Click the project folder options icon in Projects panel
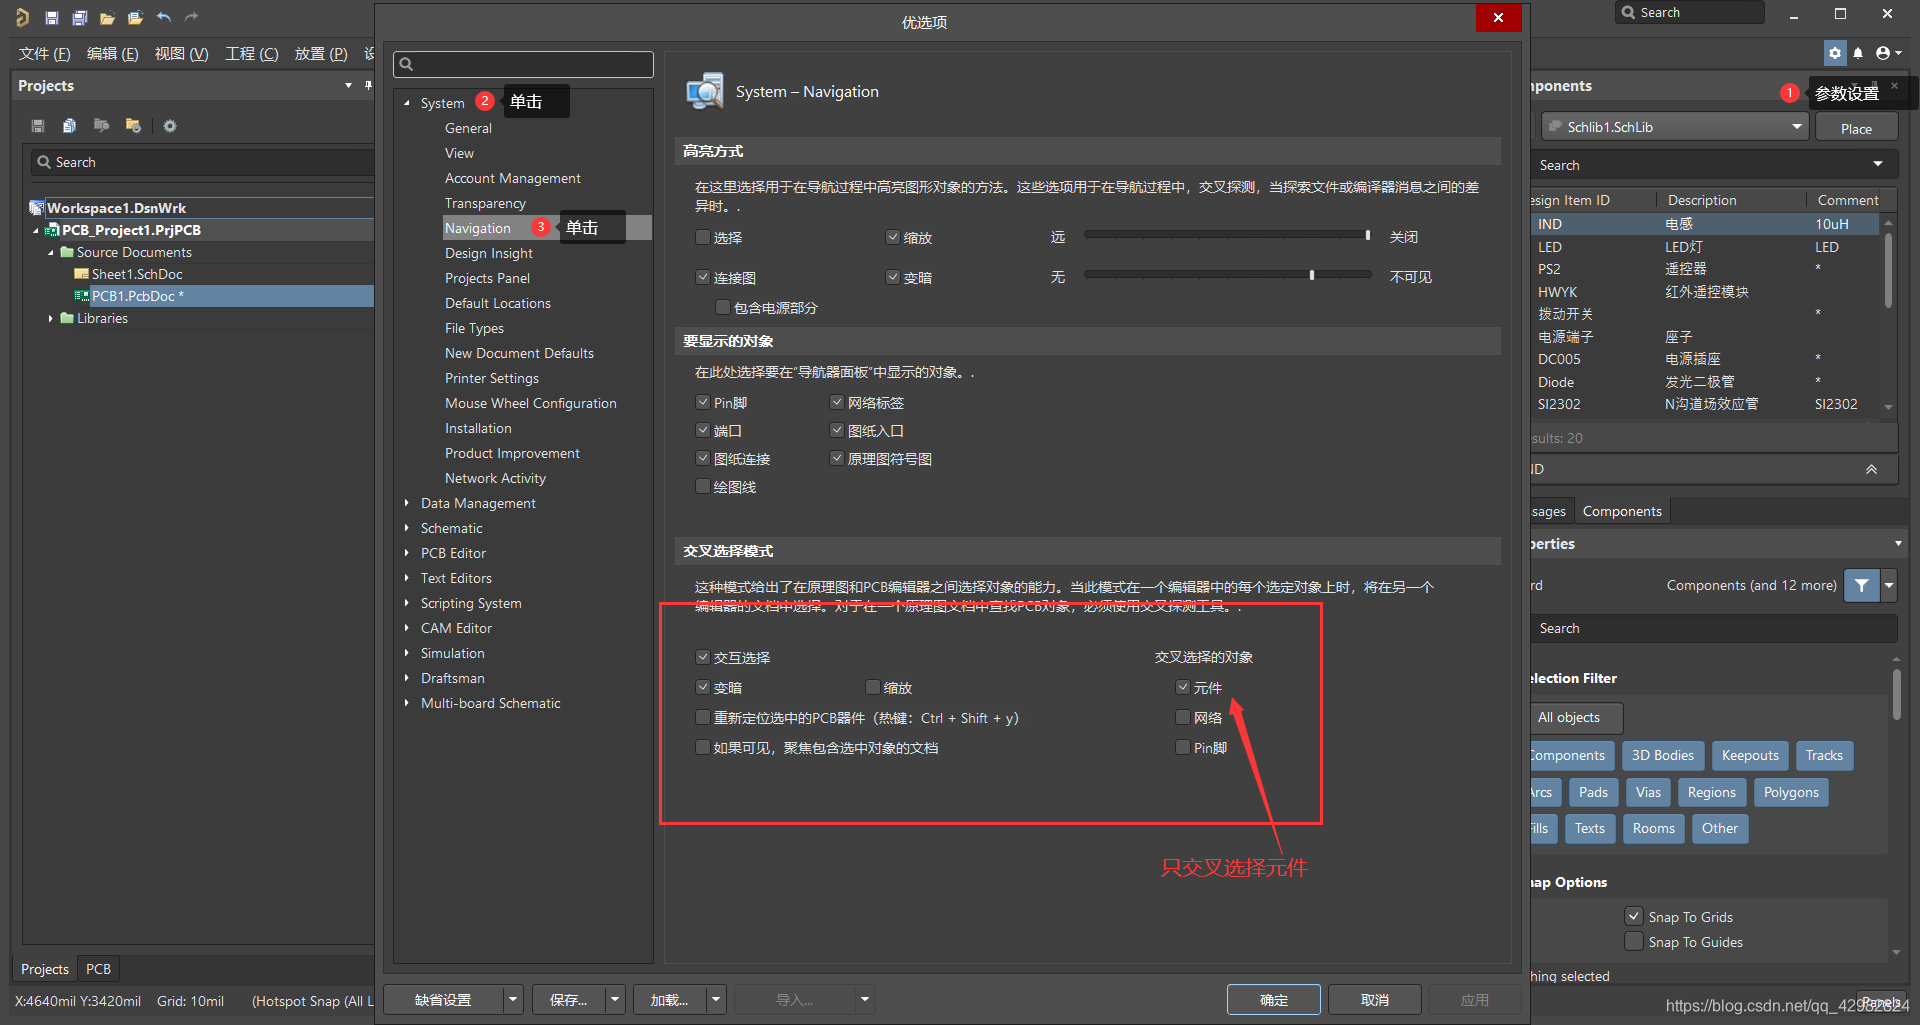The image size is (1920, 1025). (x=133, y=126)
